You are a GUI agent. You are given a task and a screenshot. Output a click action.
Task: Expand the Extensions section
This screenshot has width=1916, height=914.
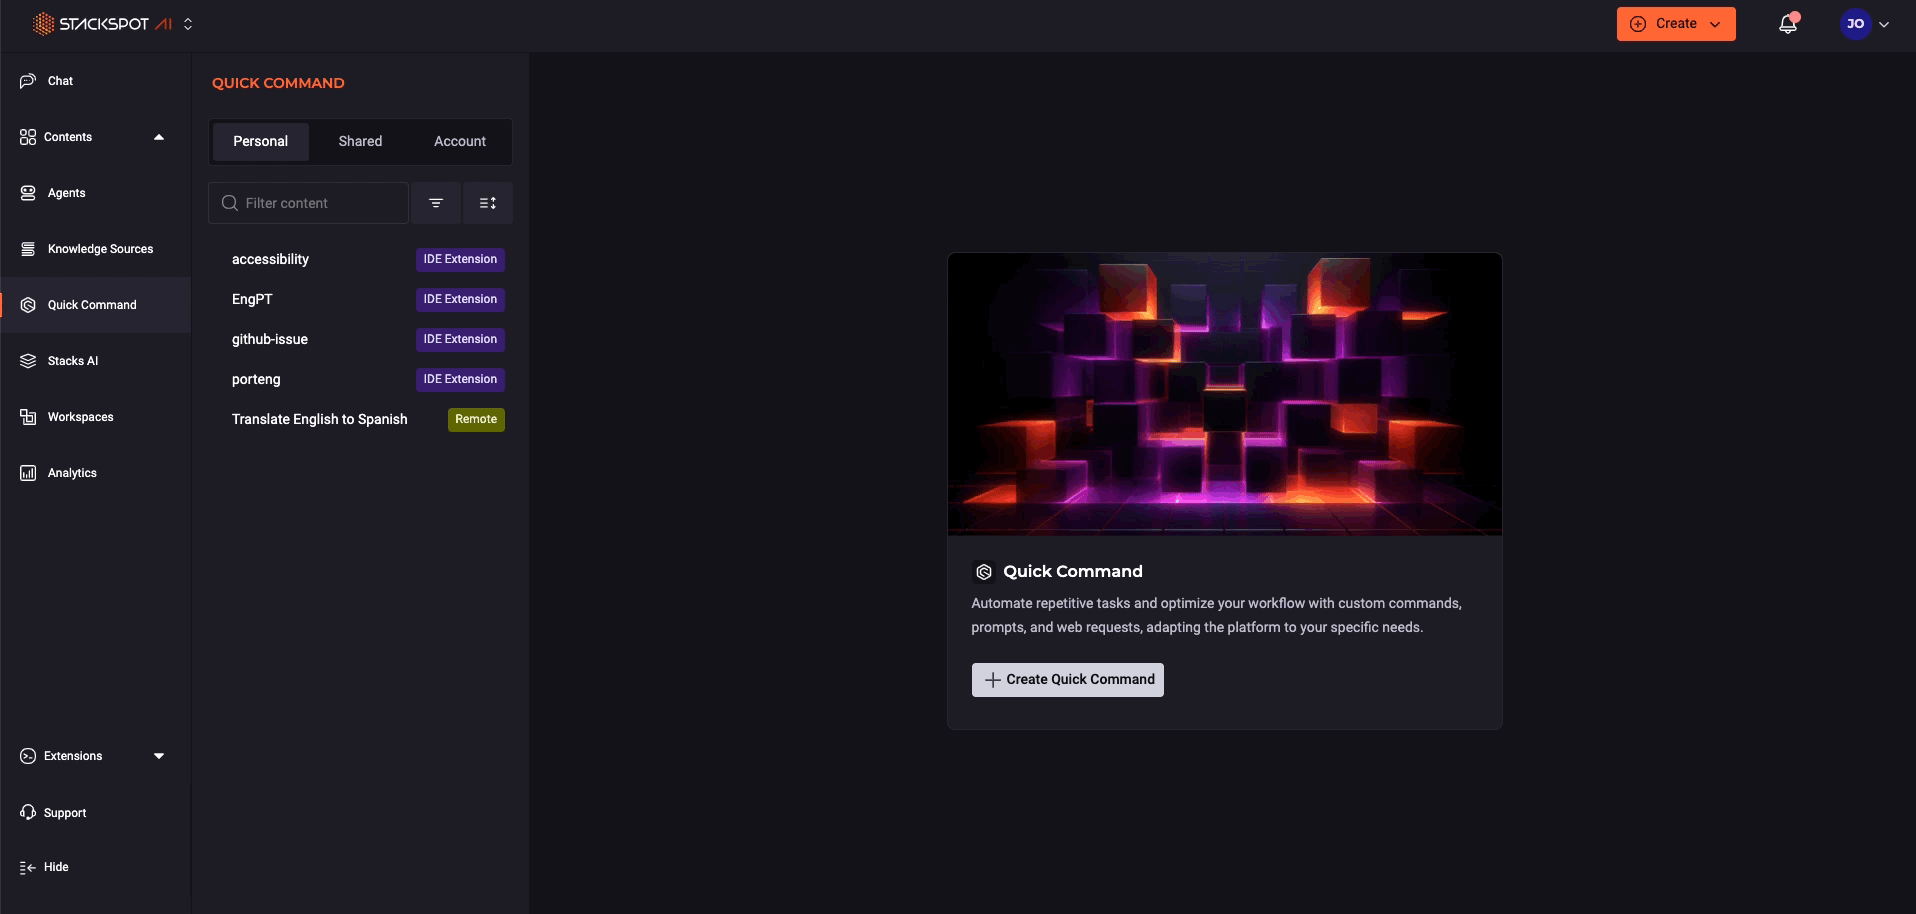(x=159, y=756)
